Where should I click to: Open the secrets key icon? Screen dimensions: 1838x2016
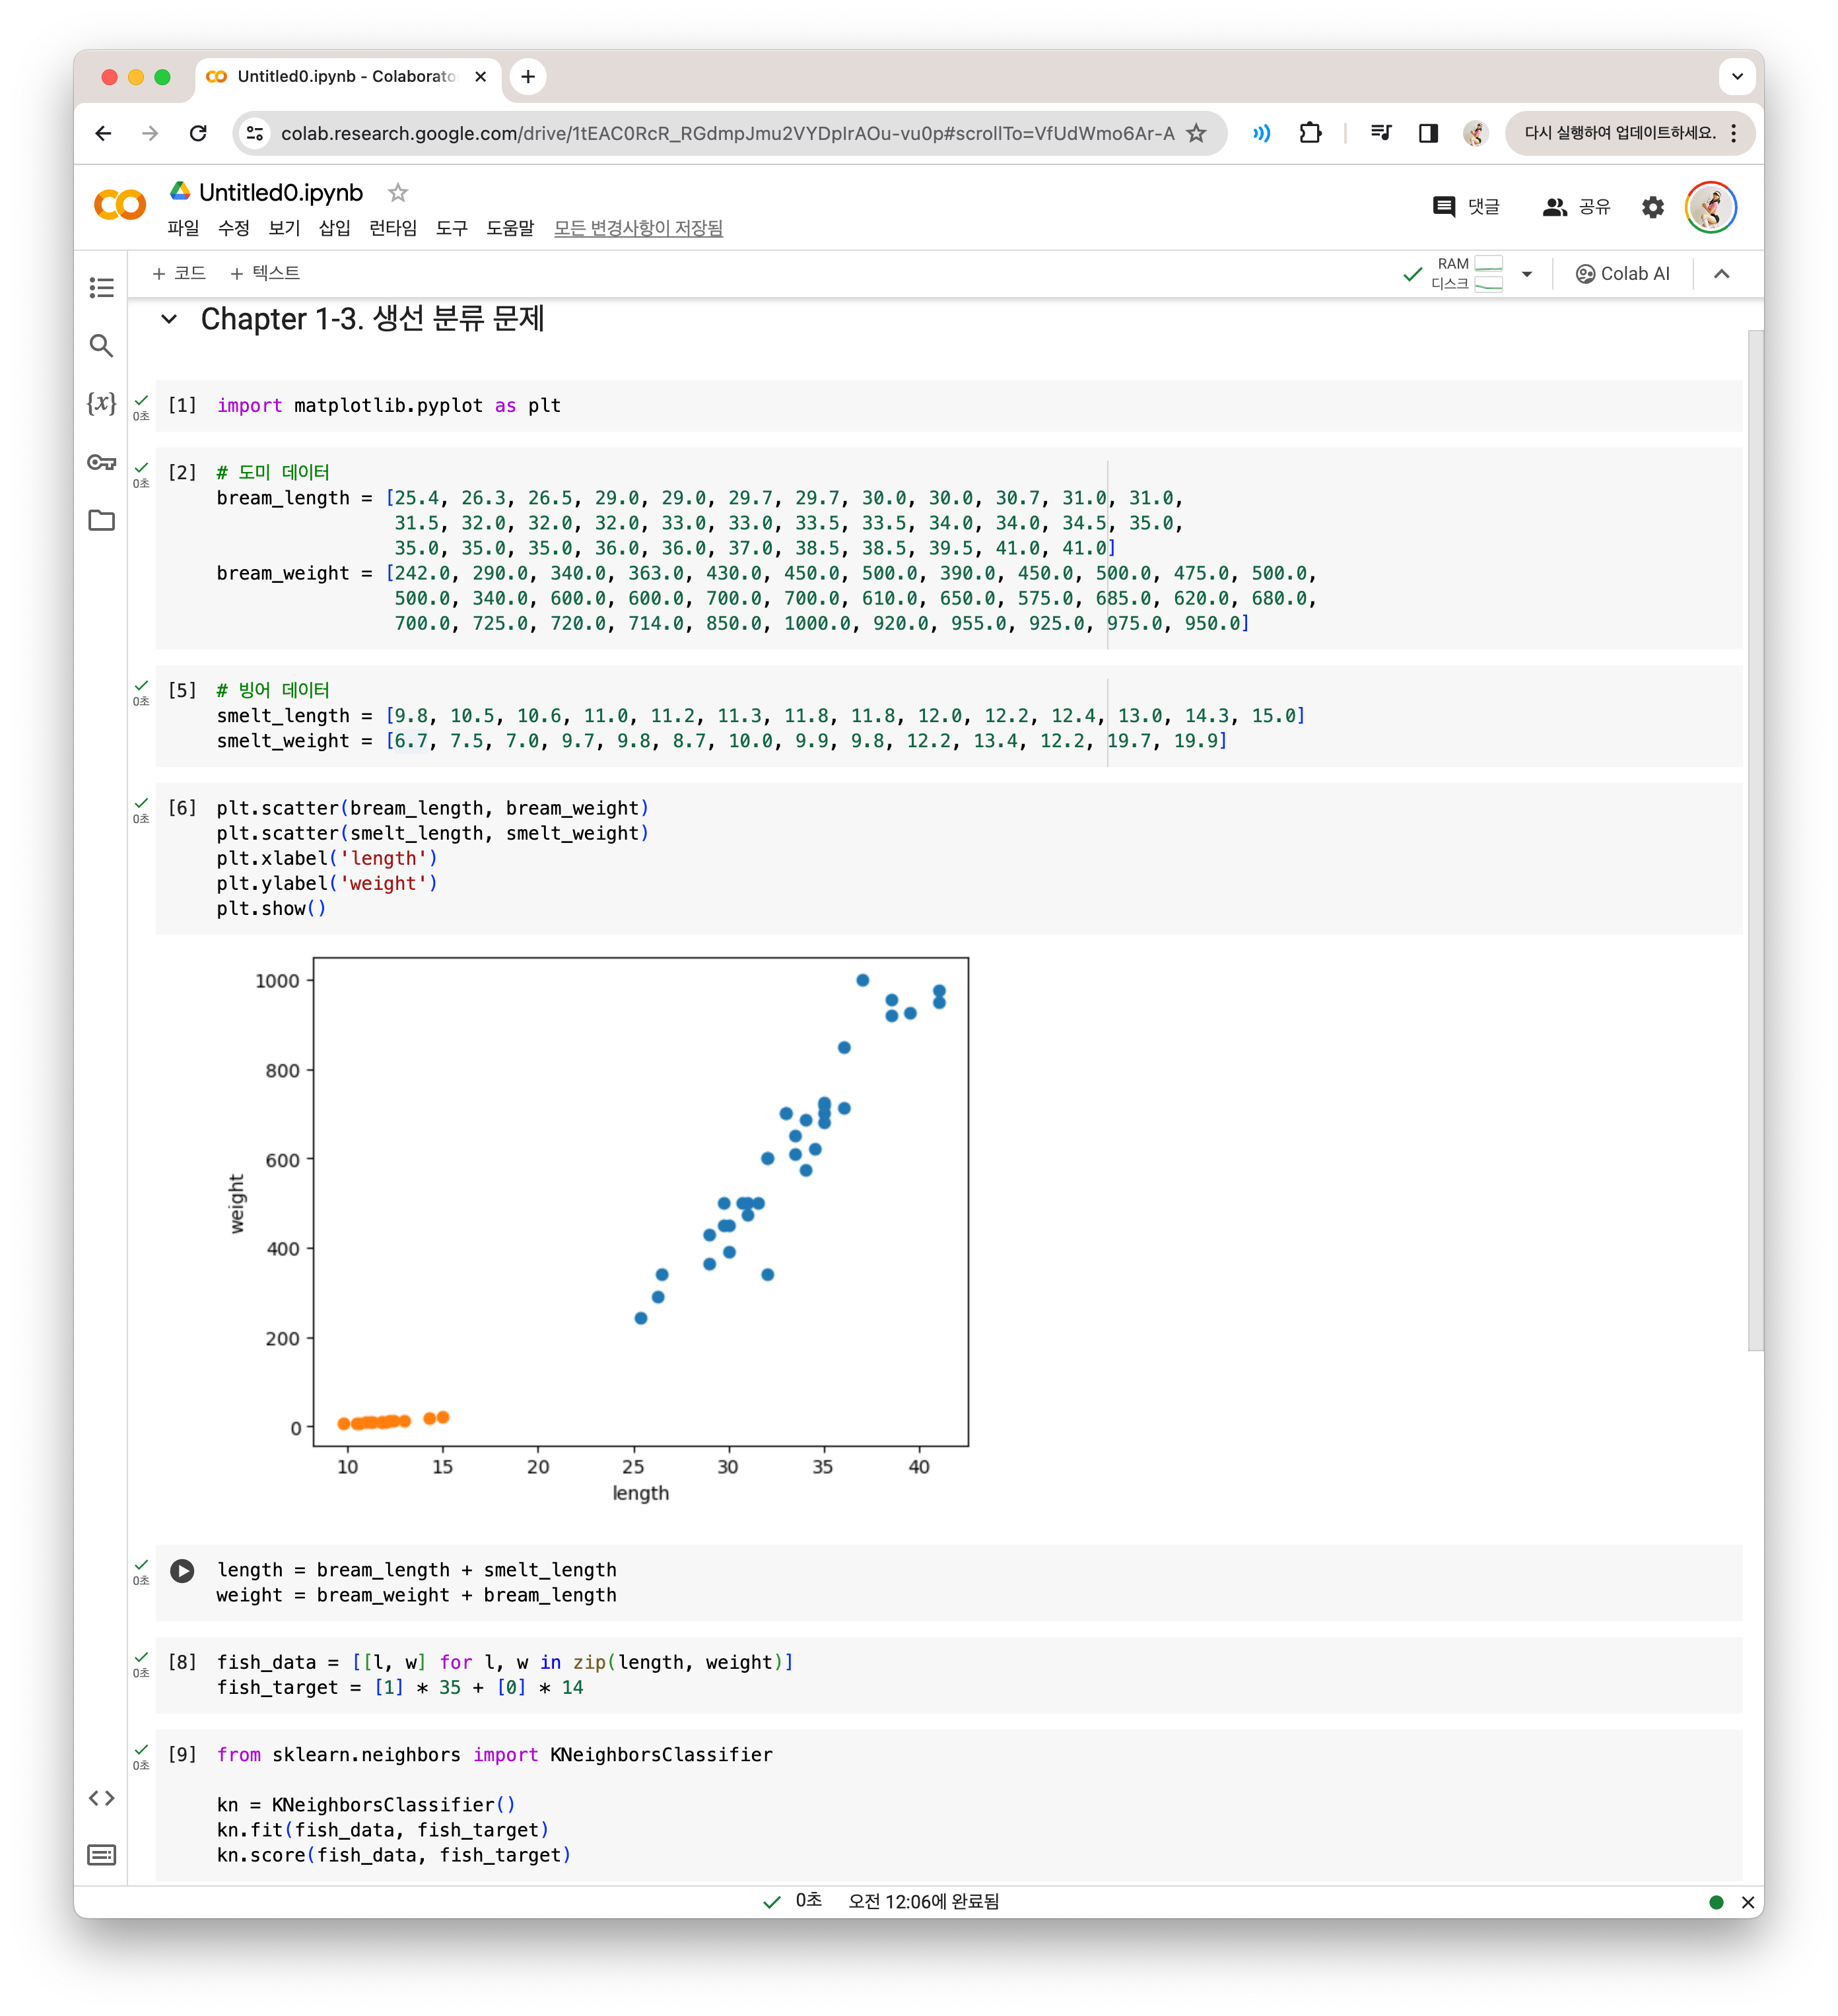click(101, 462)
